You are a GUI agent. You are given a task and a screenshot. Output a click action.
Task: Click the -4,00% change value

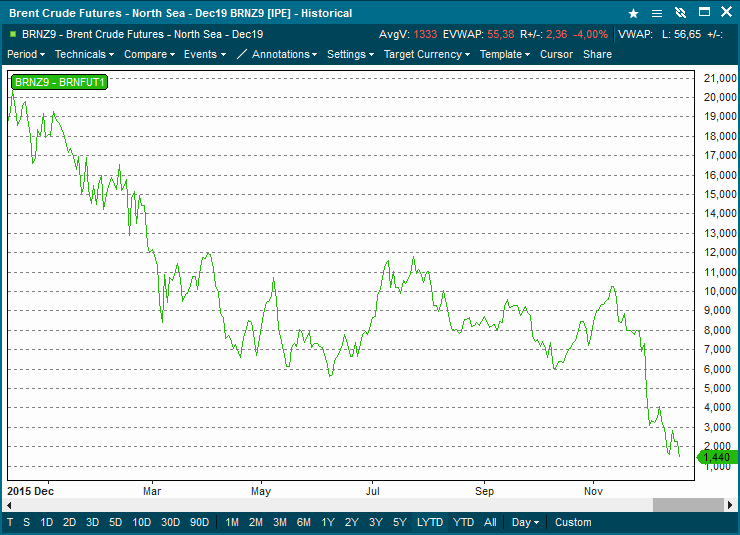tap(590, 34)
